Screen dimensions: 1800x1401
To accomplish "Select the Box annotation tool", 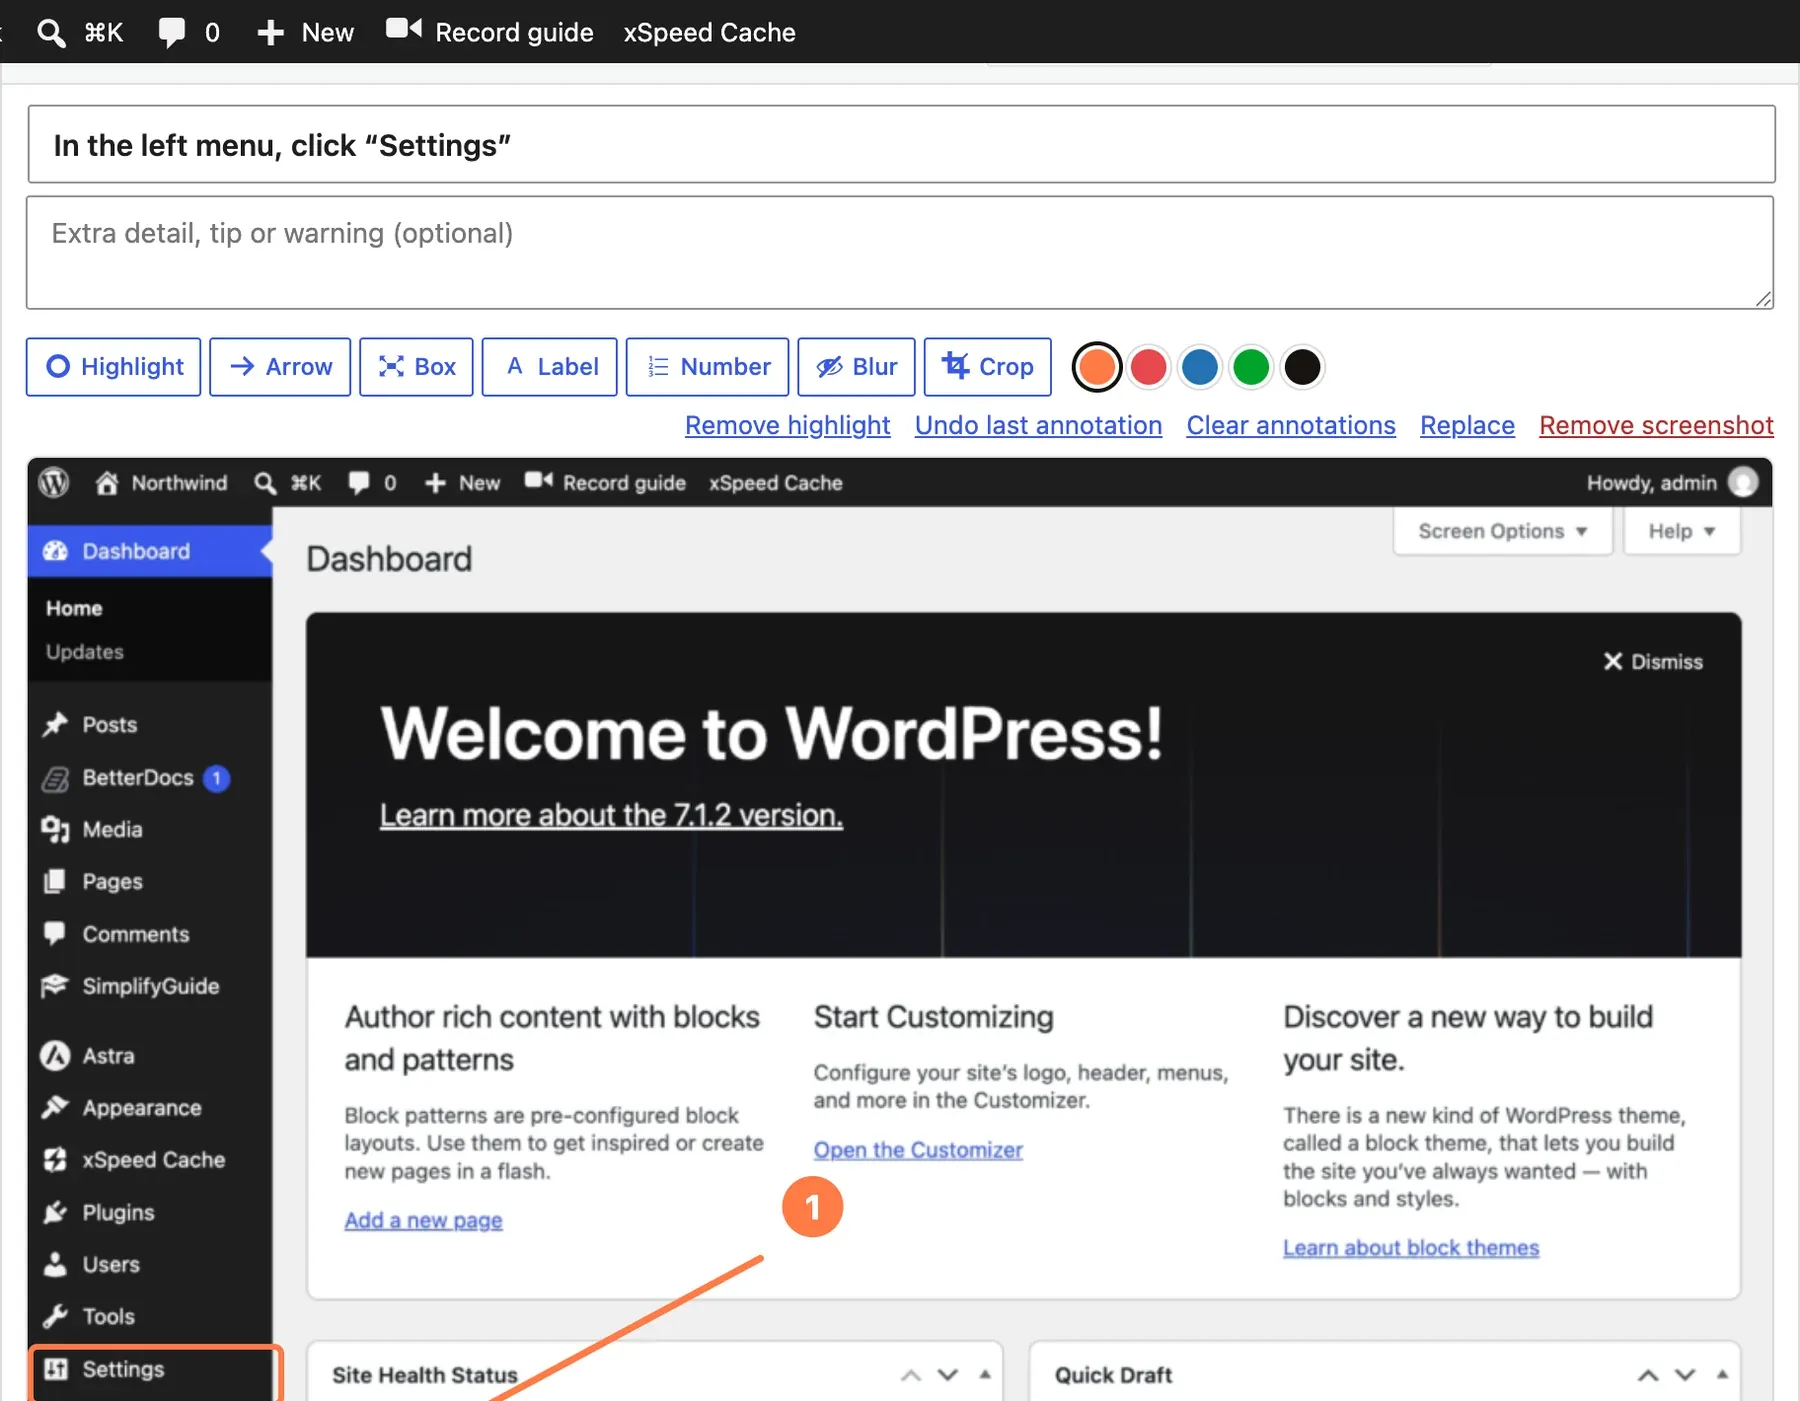I will (416, 367).
